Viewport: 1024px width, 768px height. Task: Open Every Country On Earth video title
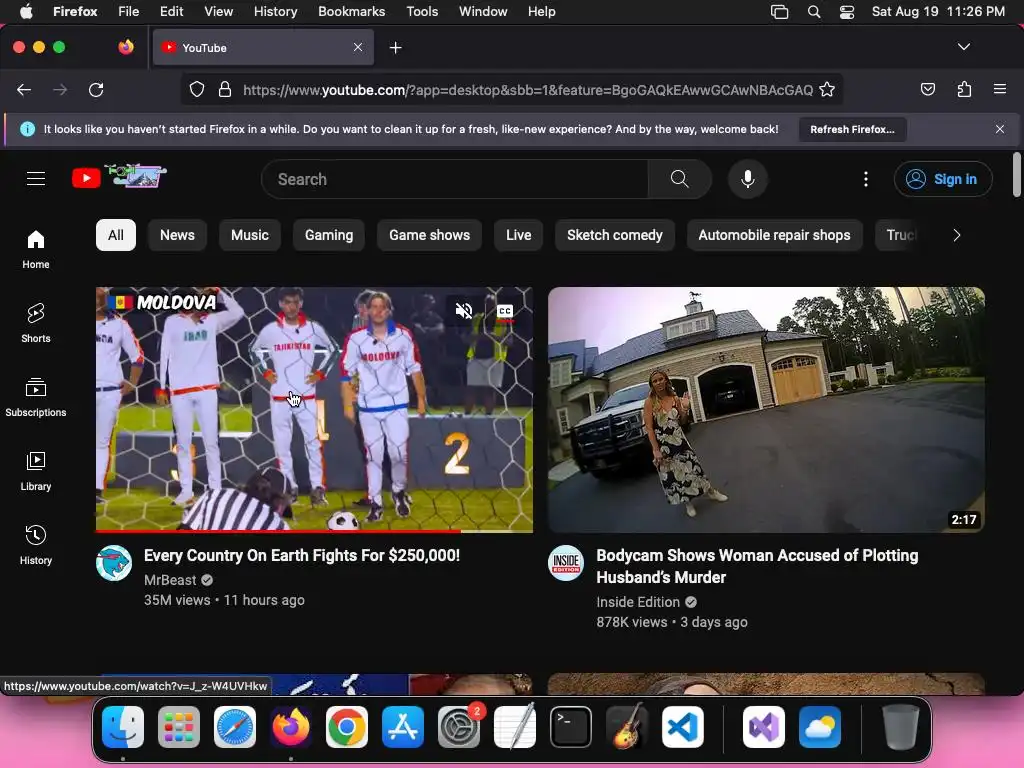pyautogui.click(x=302, y=555)
